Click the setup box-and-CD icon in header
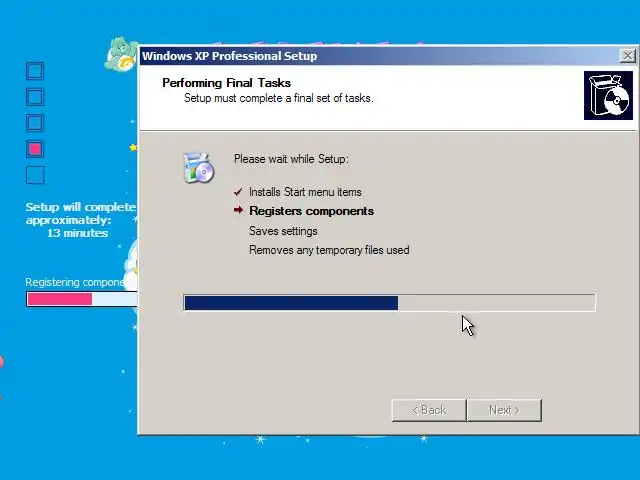This screenshot has height=480, width=640. pyautogui.click(x=608, y=96)
